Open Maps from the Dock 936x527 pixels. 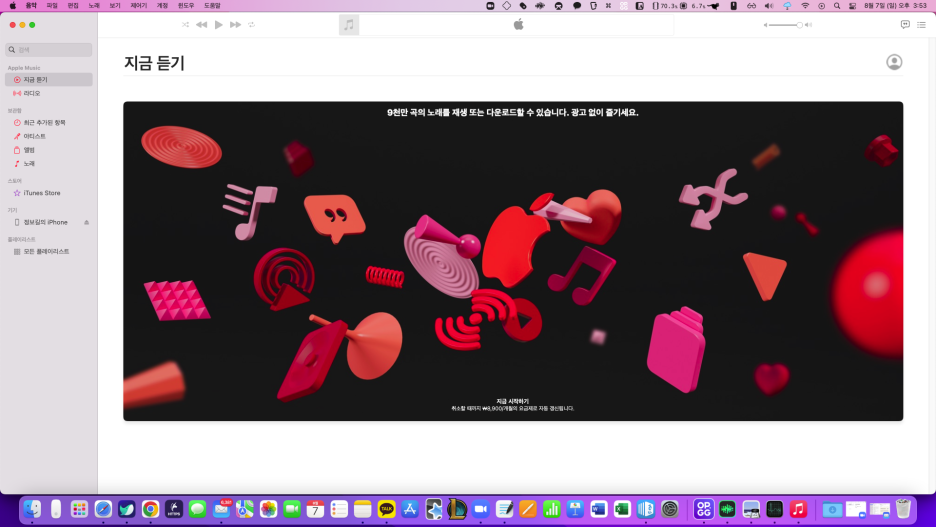[245, 509]
